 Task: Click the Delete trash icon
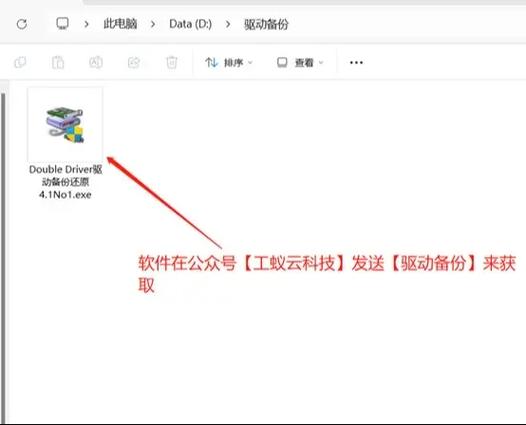(172, 62)
